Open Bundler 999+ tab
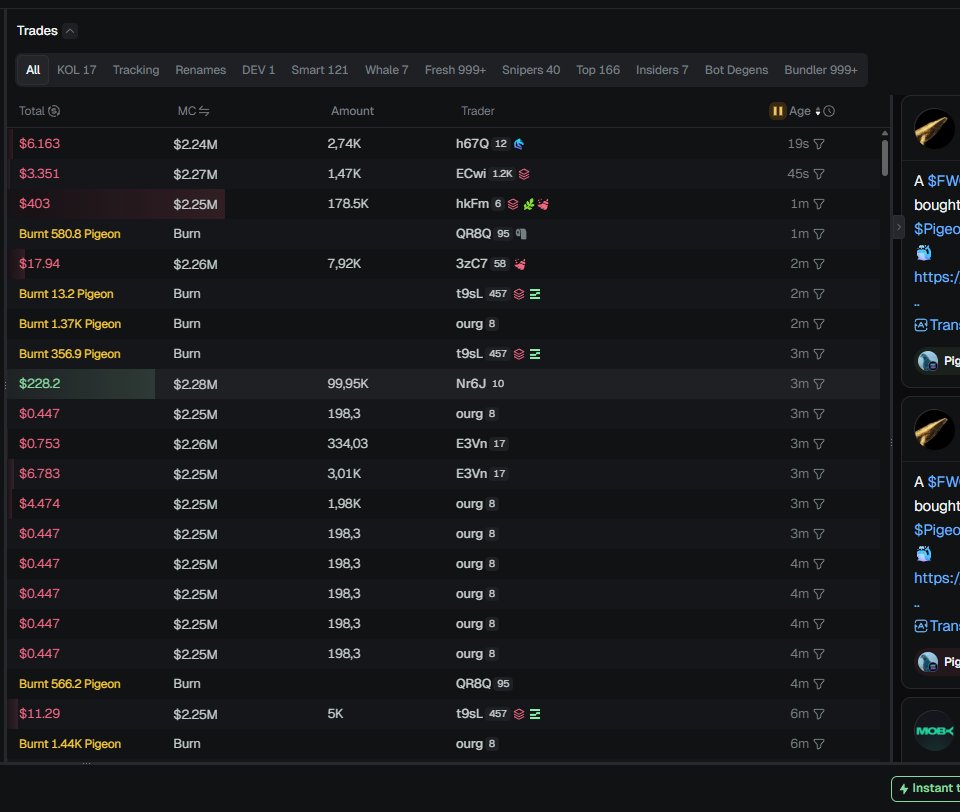The height and width of the screenshot is (812, 960). 820,70
